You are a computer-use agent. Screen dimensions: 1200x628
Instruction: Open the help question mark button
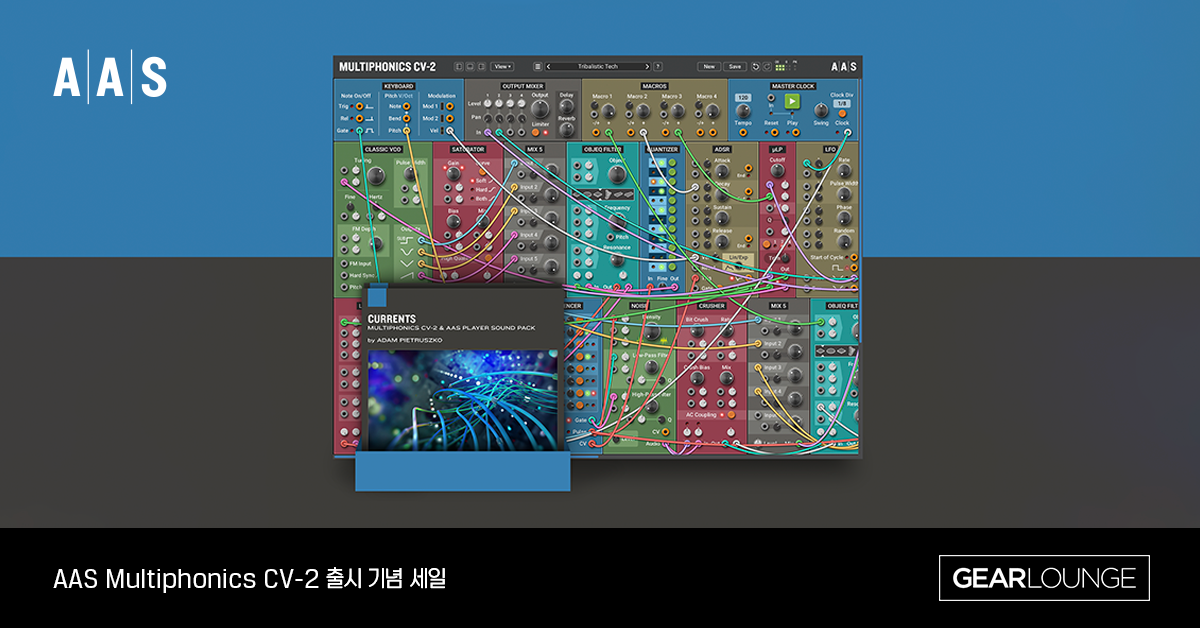(x=657, y=66)
